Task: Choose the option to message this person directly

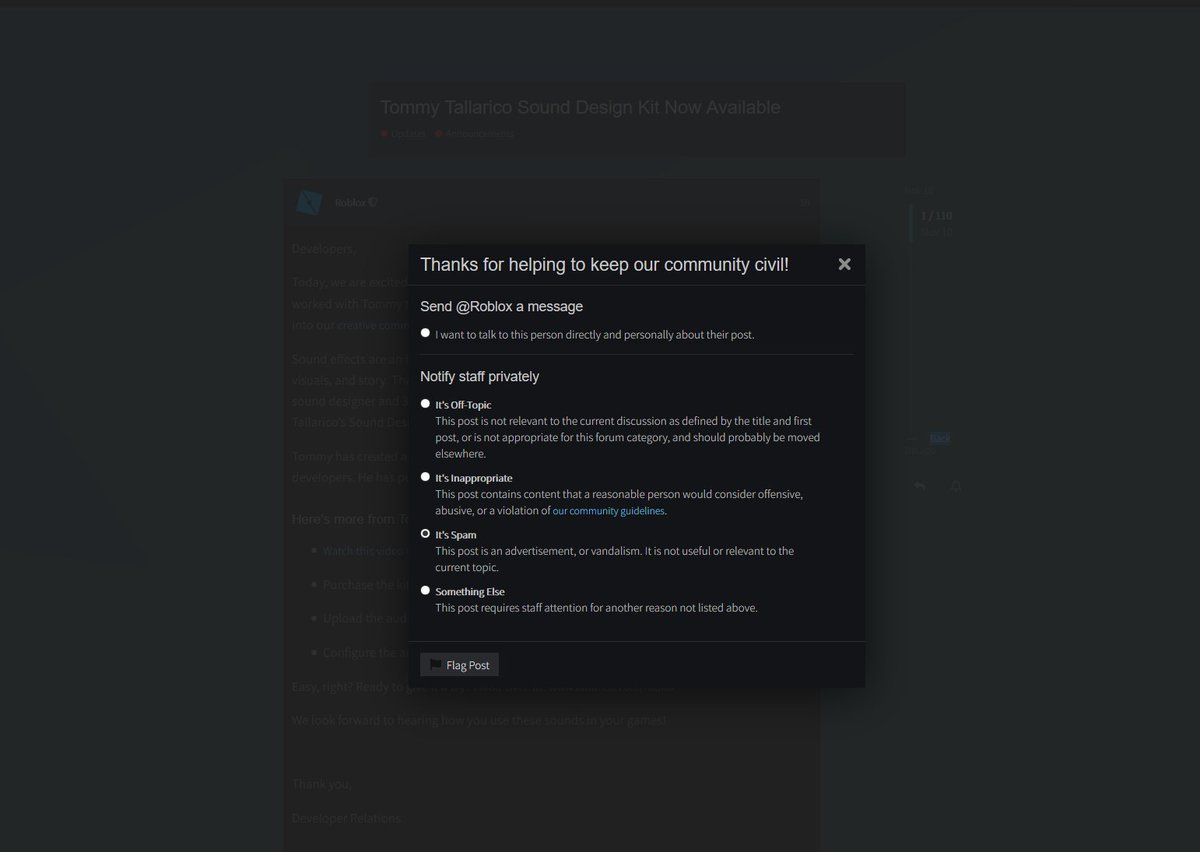Action: click(x=425, y=331)
